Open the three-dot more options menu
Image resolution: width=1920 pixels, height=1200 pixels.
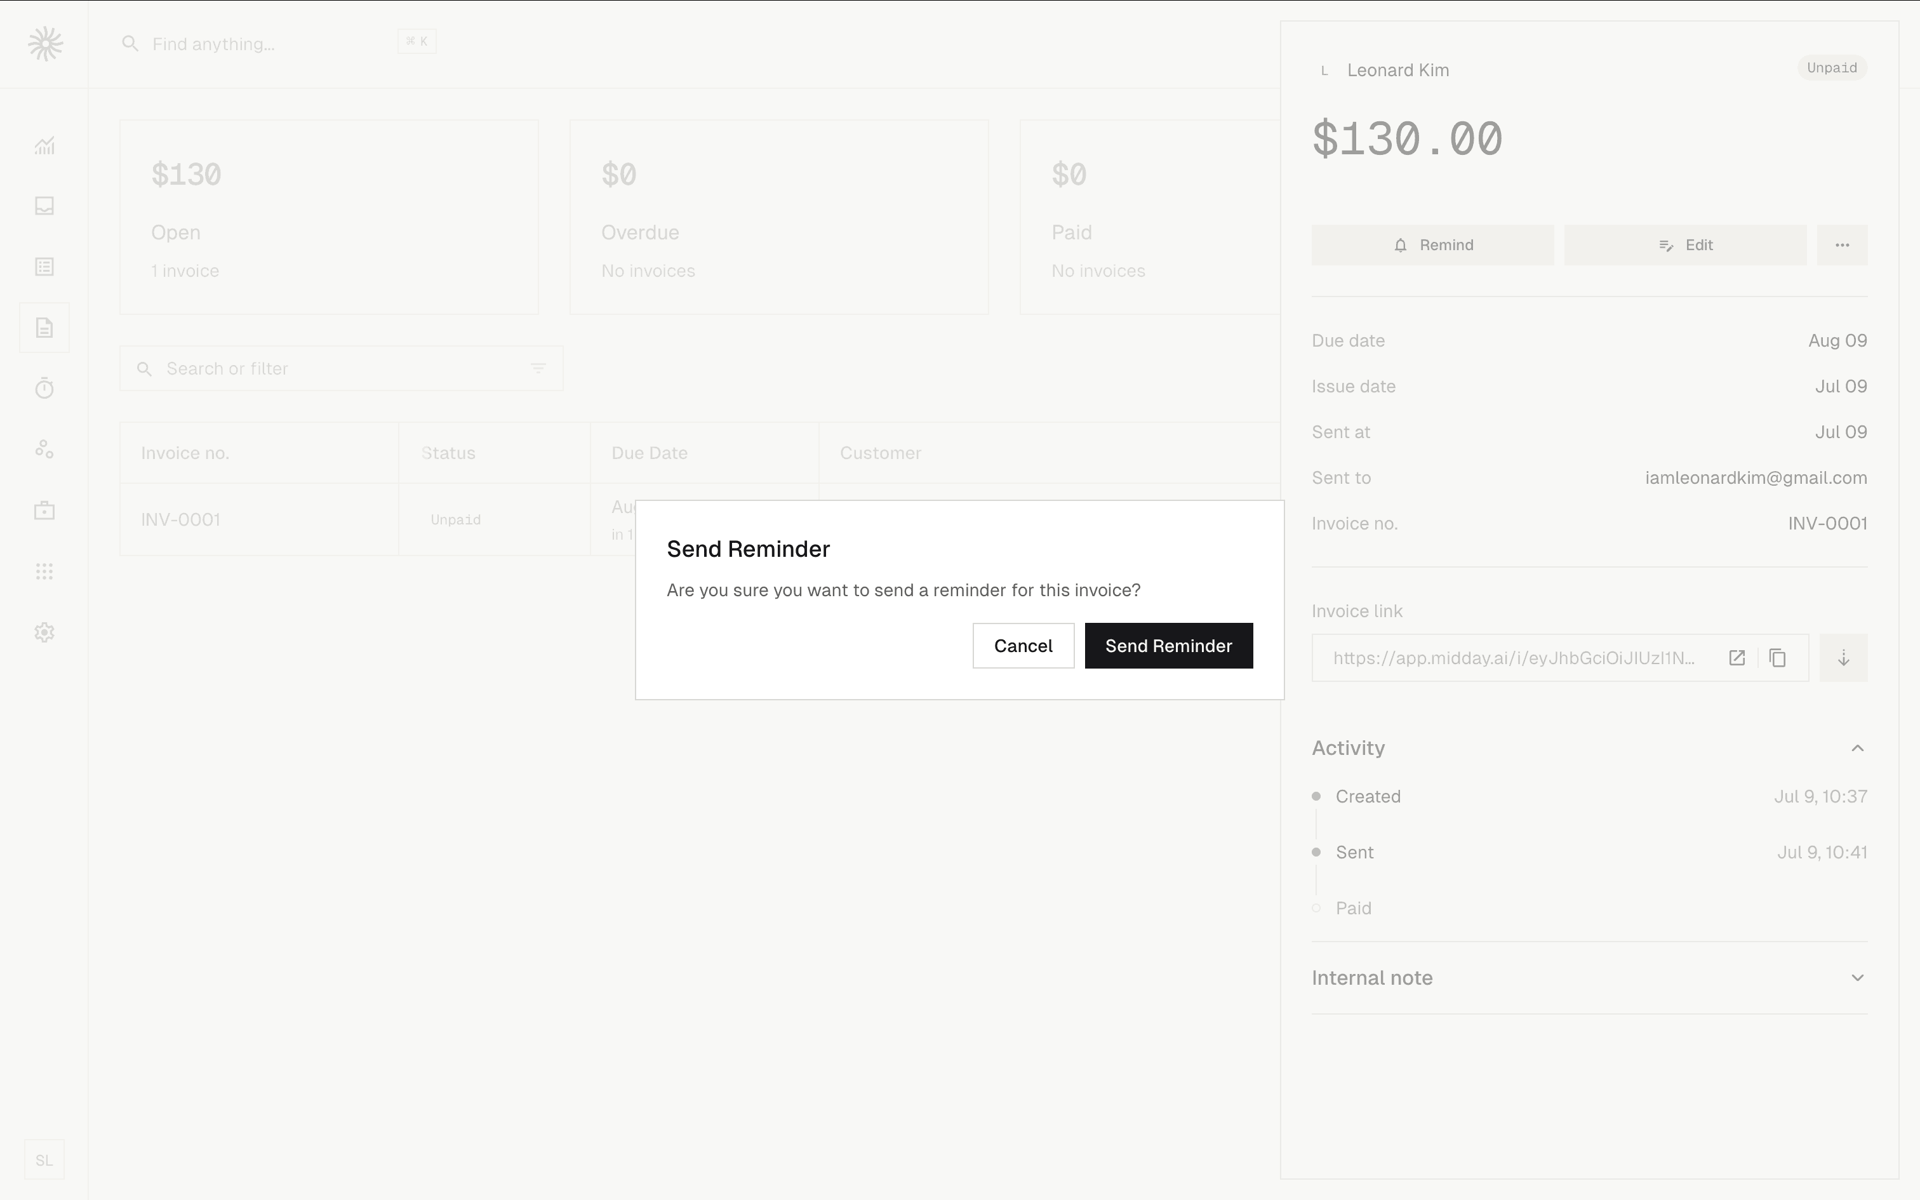[1842, 245]
